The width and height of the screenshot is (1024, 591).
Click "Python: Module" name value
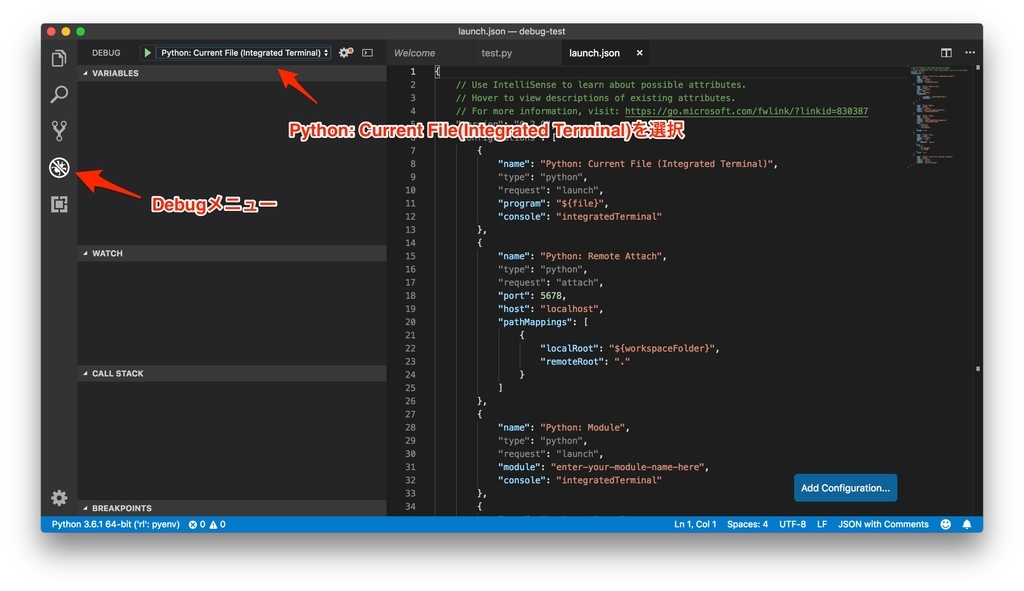click(x=583, y=427)
